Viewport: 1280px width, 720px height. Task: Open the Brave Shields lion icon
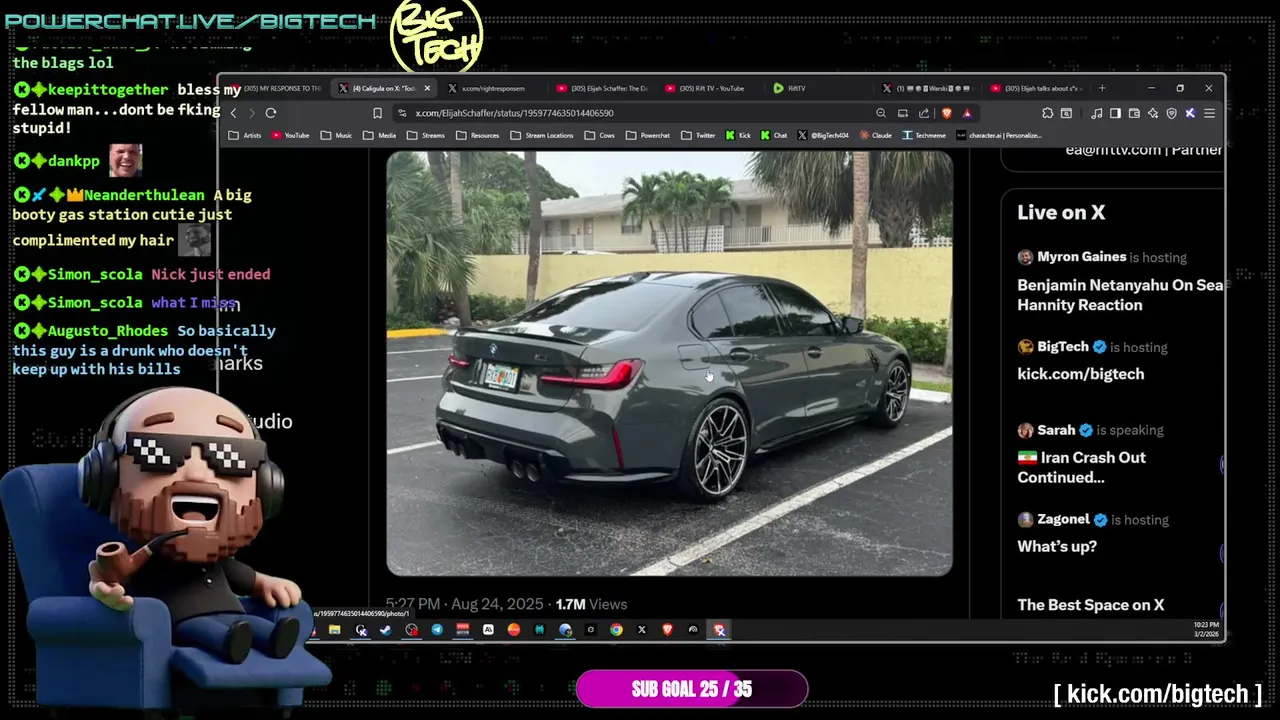[x=947, y=113]
